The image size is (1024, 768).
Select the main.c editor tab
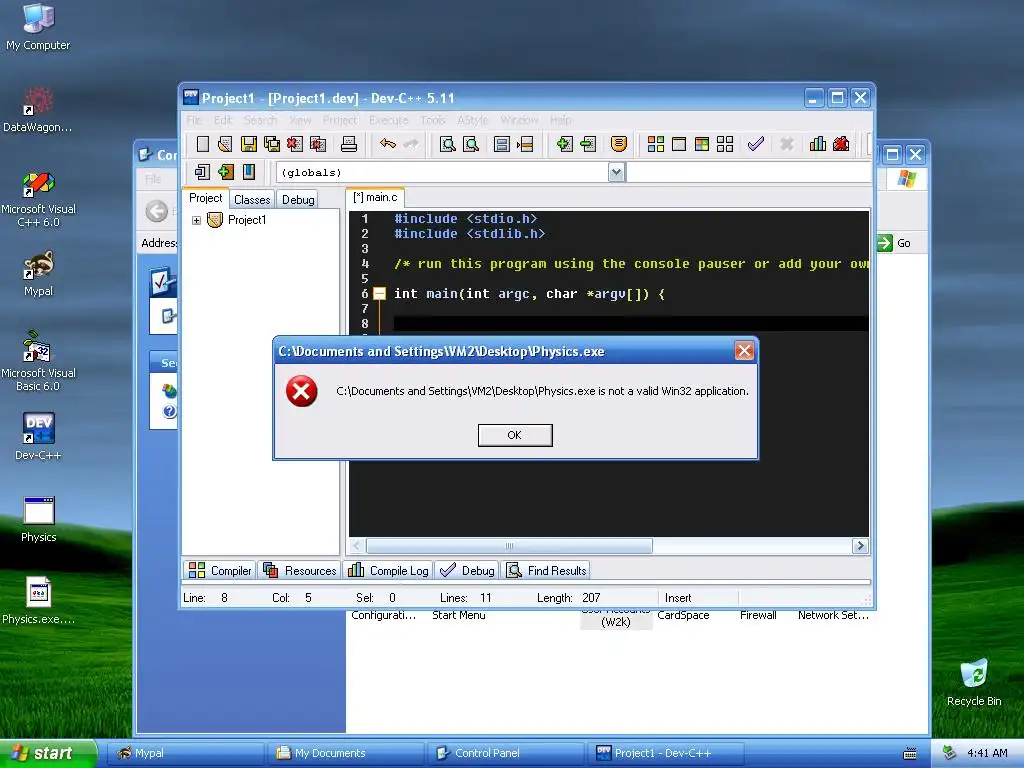pyautogui.click(x=376, y=197)
